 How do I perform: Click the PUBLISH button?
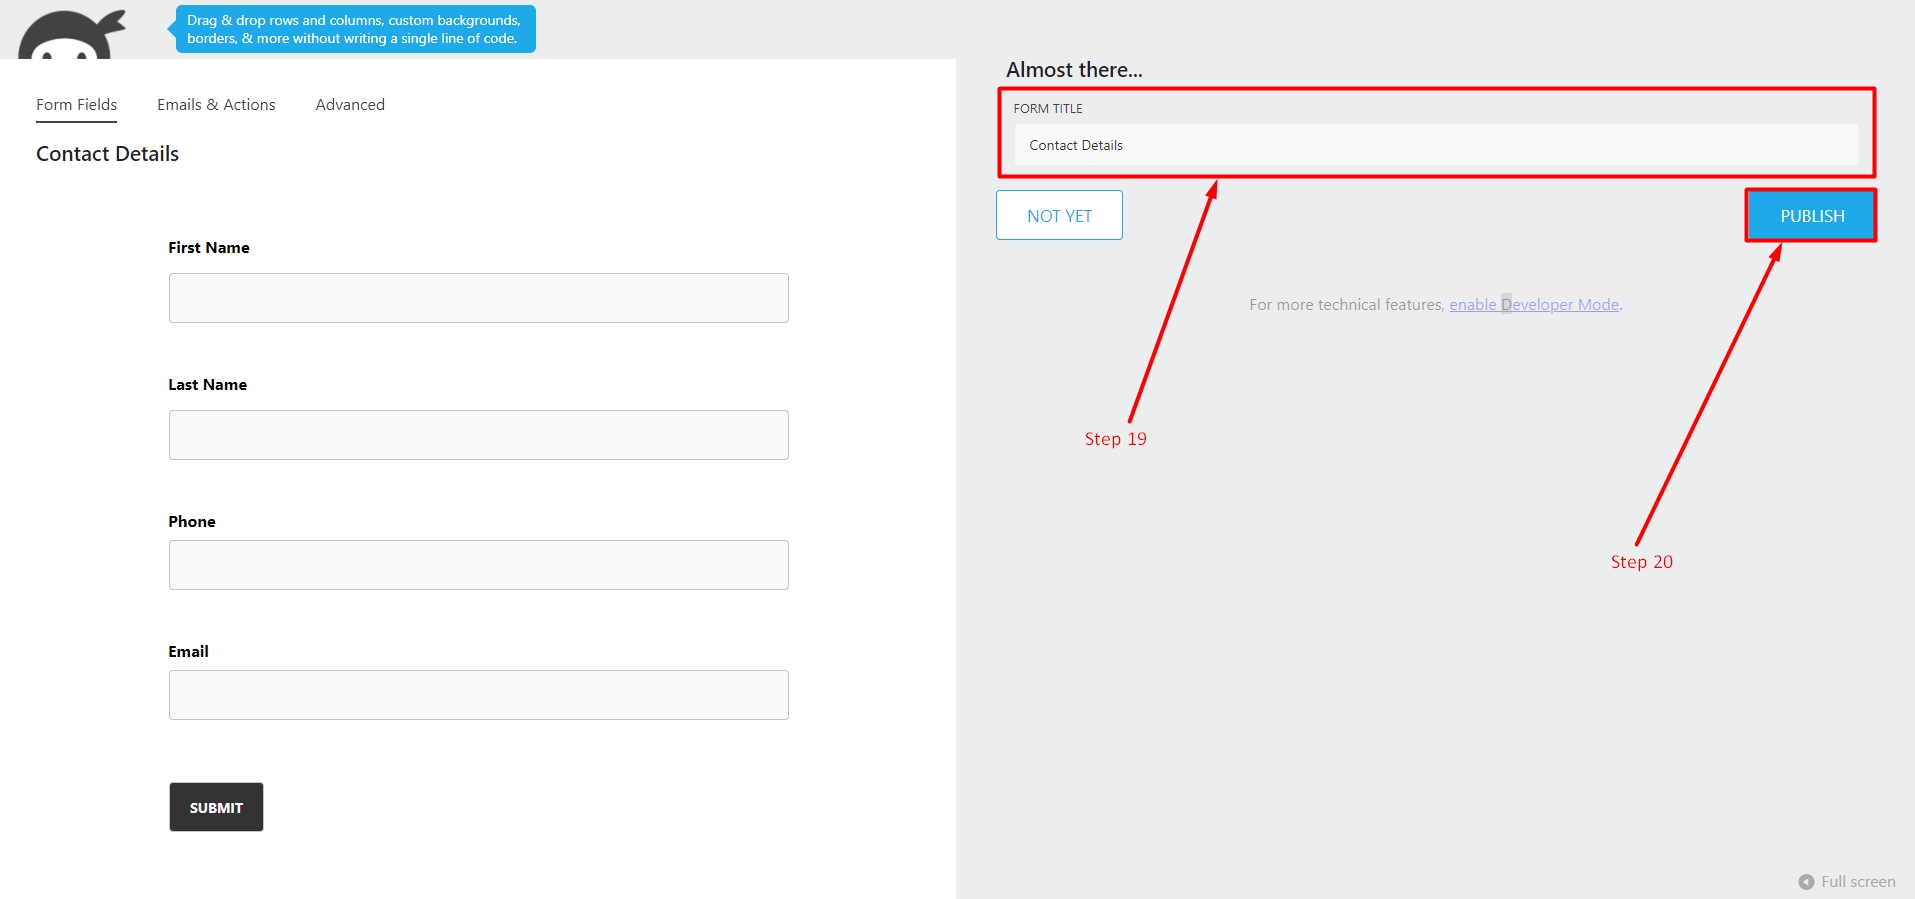pyautogui.click(x=1812, y=216)
